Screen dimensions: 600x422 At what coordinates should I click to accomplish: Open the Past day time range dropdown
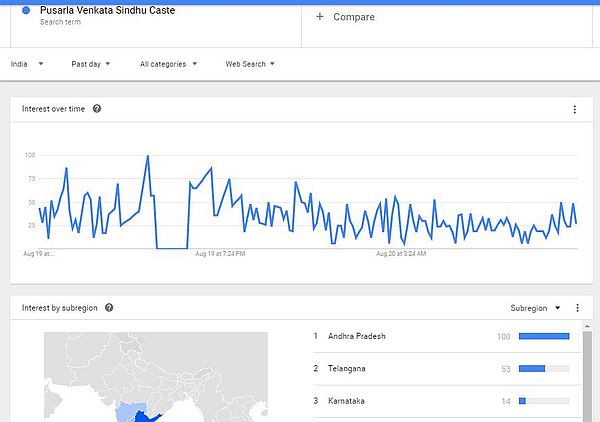[91, 64]
